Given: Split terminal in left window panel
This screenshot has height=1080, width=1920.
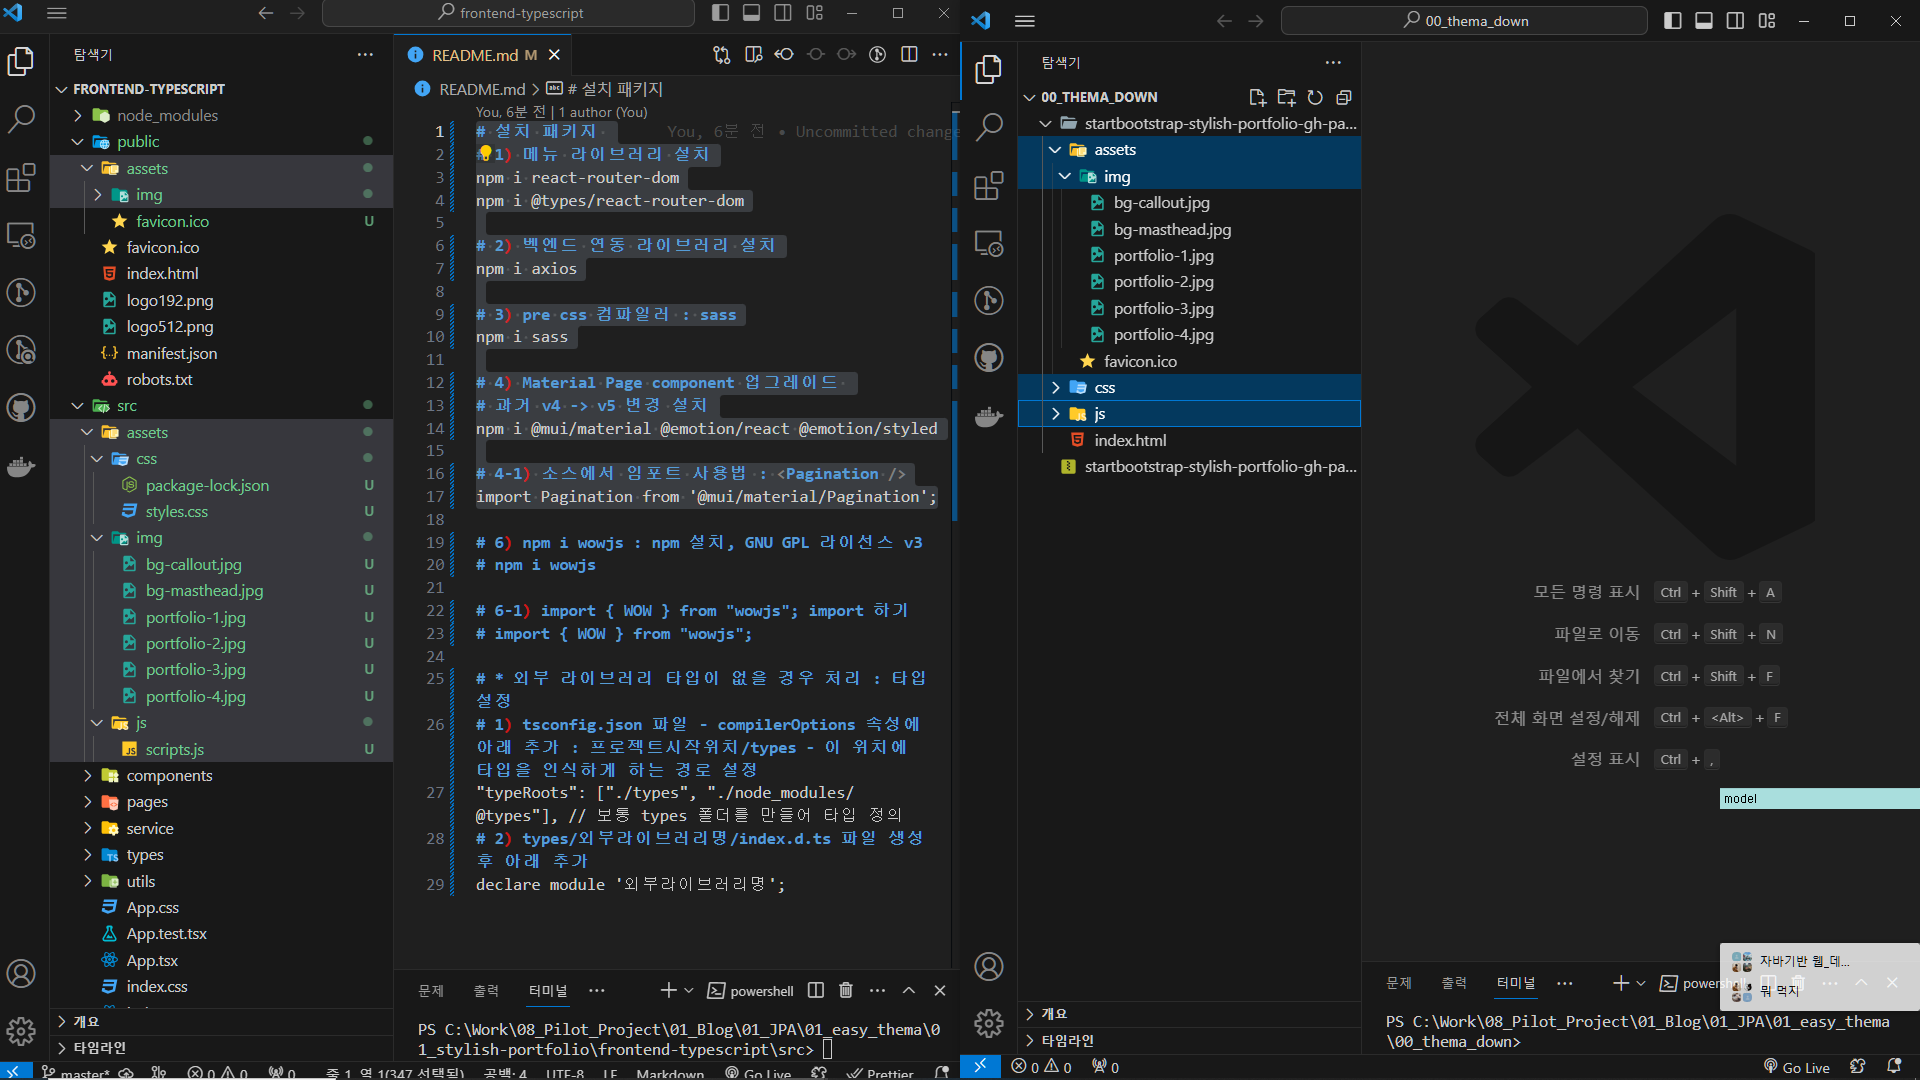Looking at the screenshot, I should 816,990.
